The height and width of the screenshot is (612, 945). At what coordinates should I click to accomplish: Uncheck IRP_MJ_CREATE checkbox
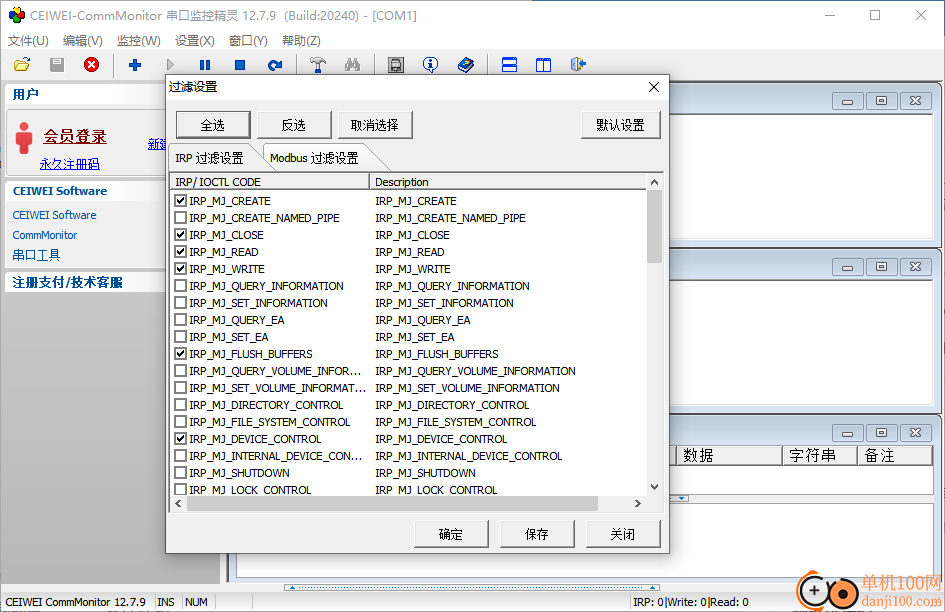tap(180, 200)
